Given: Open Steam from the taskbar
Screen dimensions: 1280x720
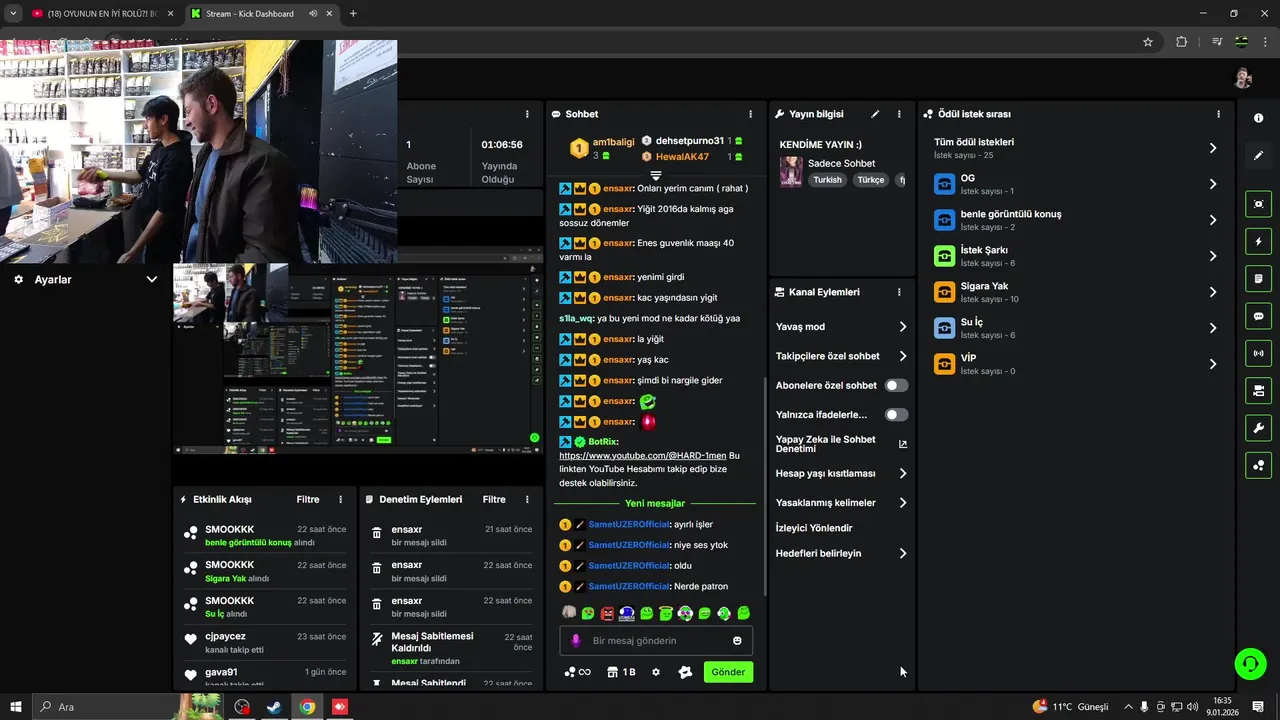Looking at the screenshot, I should click(274, 707).
